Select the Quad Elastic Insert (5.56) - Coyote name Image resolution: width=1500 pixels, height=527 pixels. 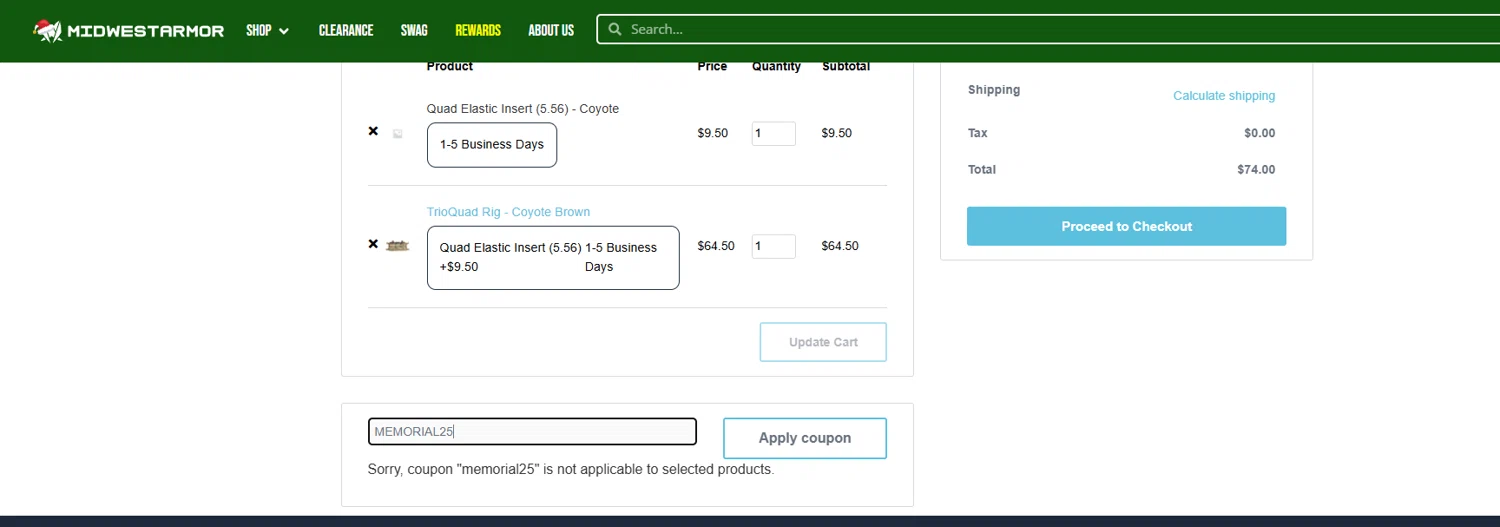(x=523, y=109)
